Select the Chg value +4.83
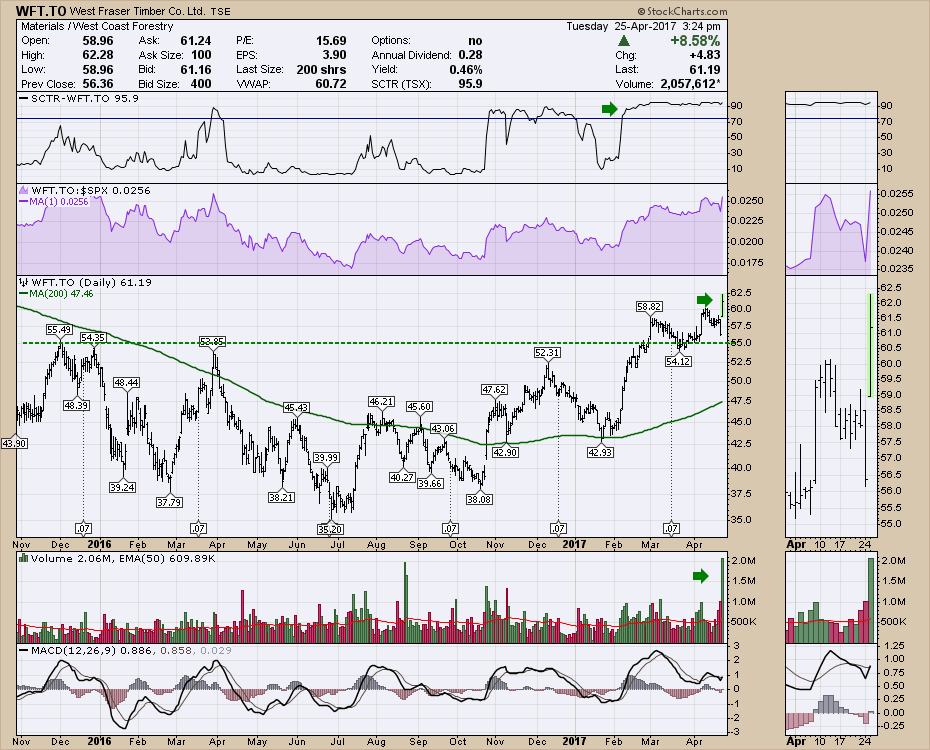Viewport: 930px width, 750px height. pyautogui.click(x=705, y=55)
